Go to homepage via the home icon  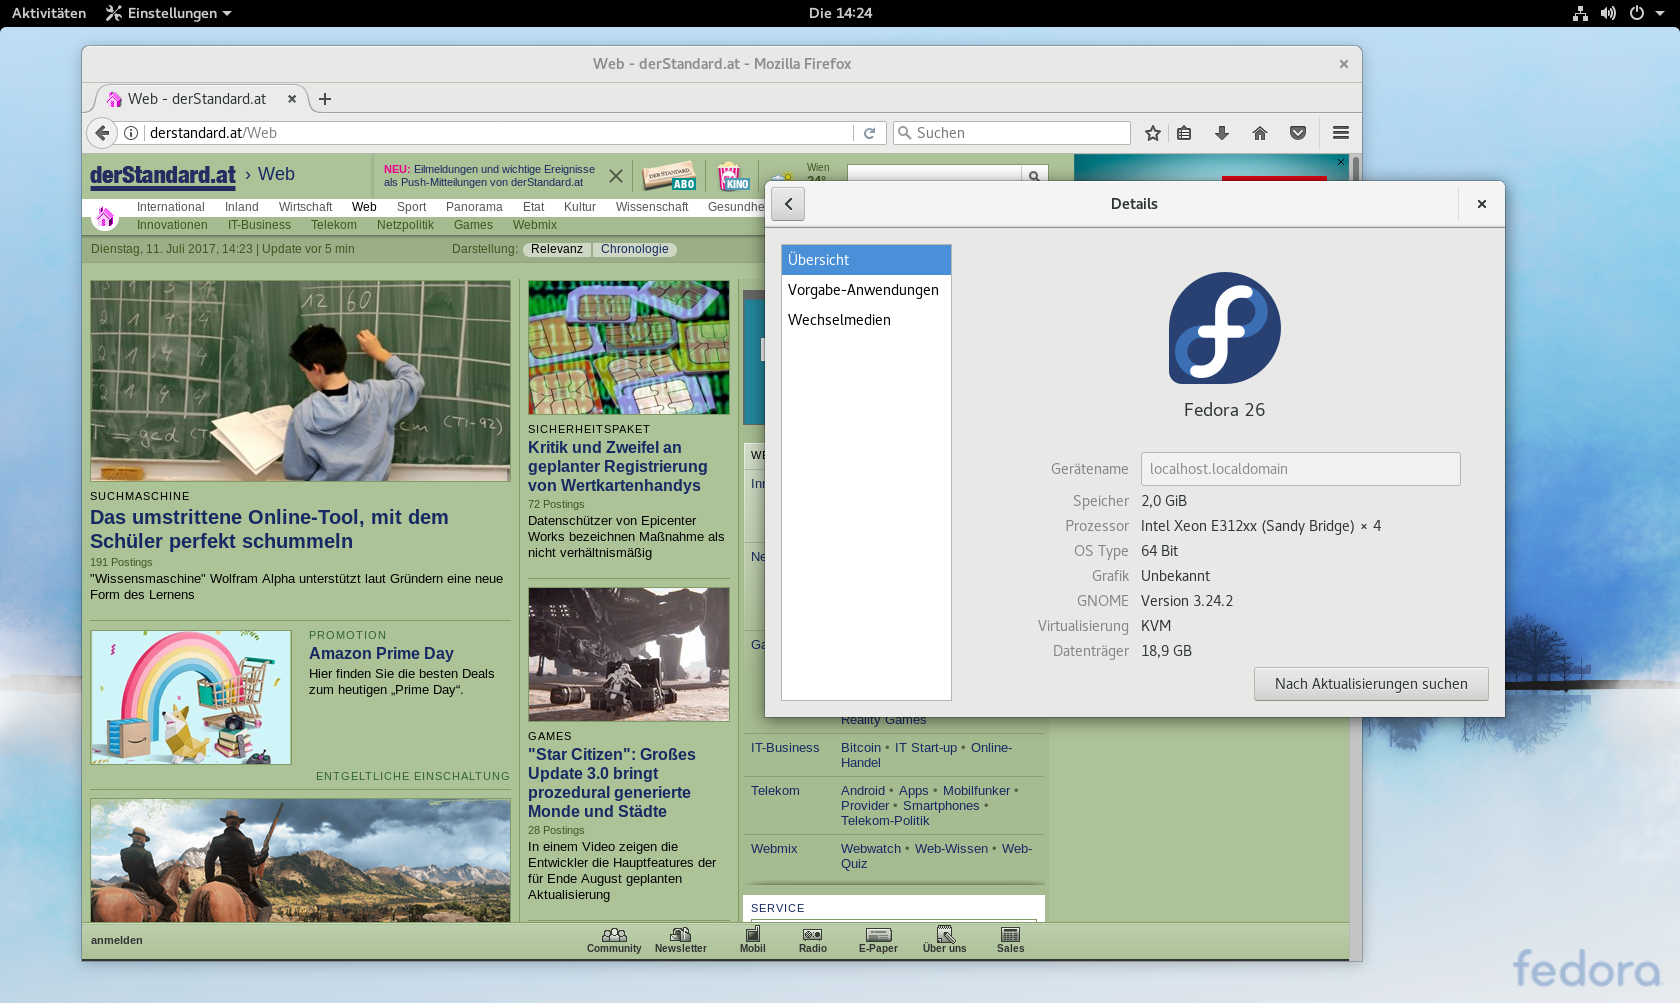(1260, 132)
